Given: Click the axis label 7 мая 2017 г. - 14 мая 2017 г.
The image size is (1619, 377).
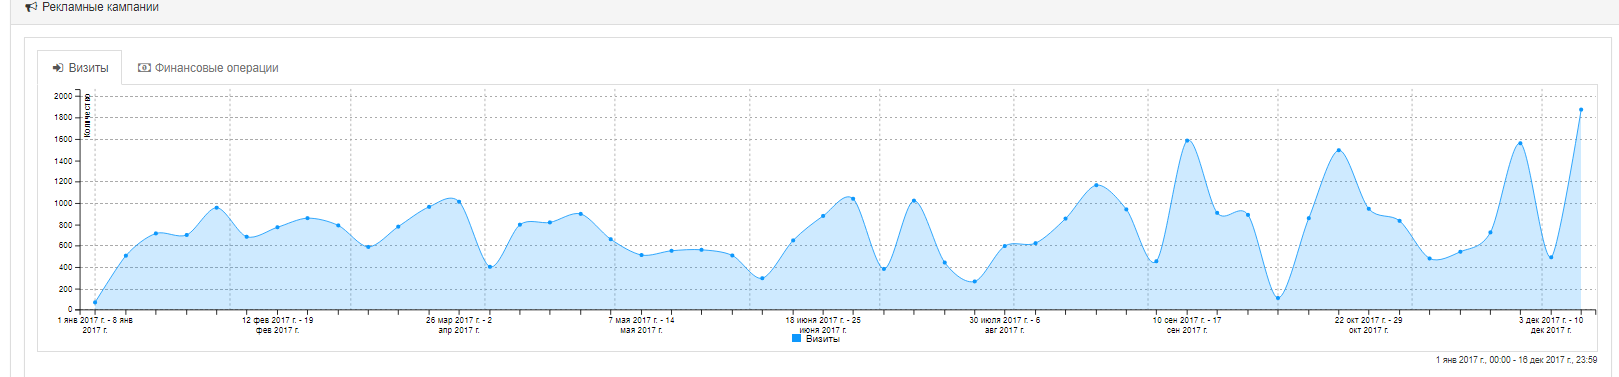Looking at the screenshot, I should click(641, 325).
